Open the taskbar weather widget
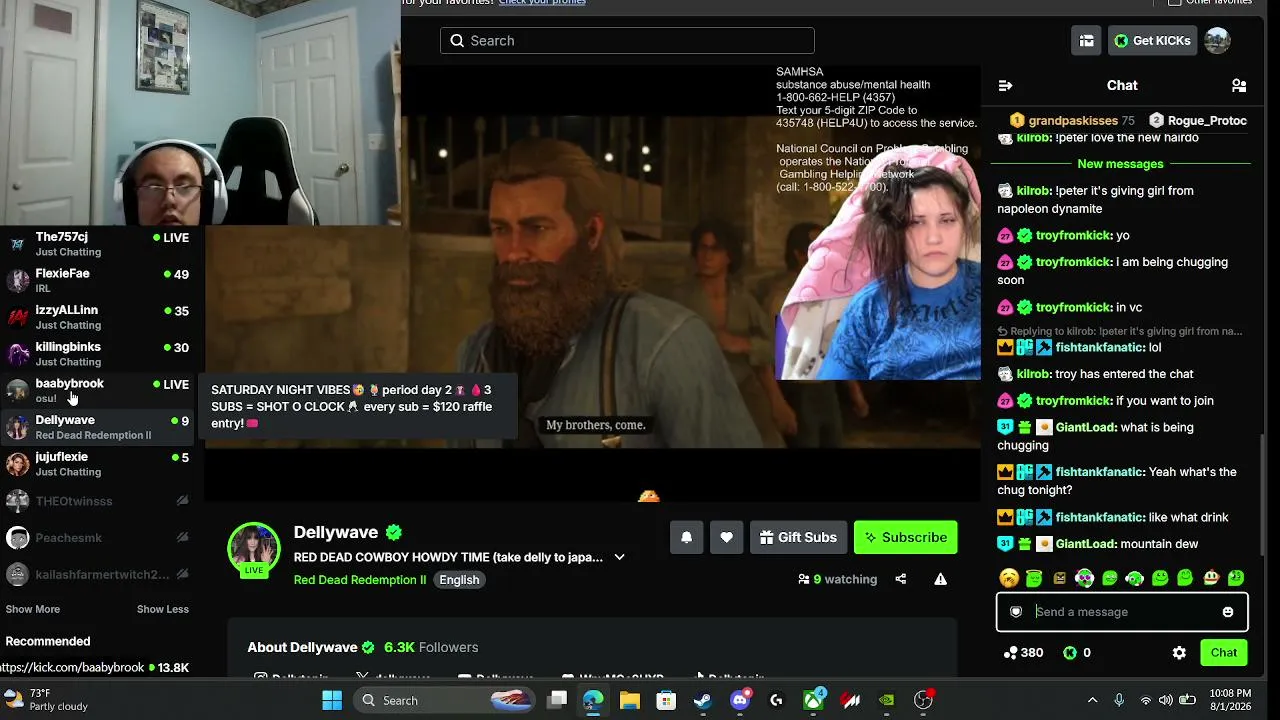Viewport: 1280px width, 720px height. tap(46, 700)
